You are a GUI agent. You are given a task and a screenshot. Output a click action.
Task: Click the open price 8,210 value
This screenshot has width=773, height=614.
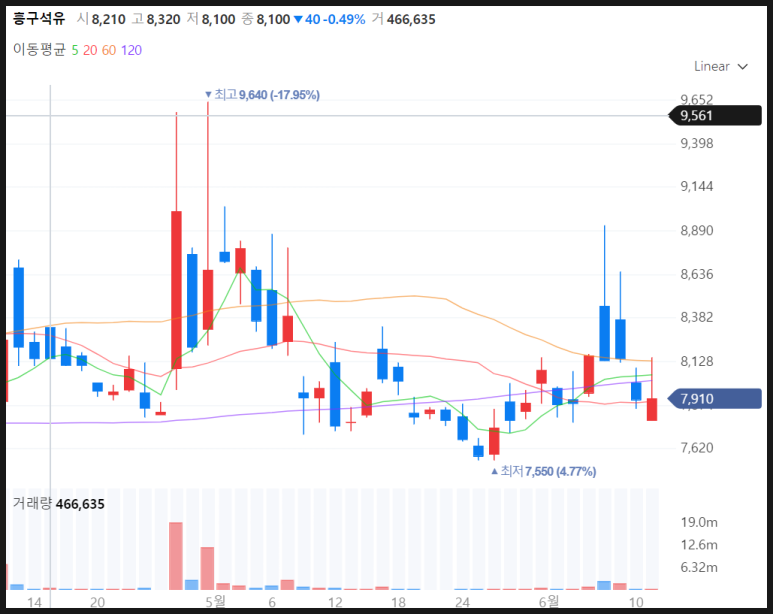tap(108, 19)
